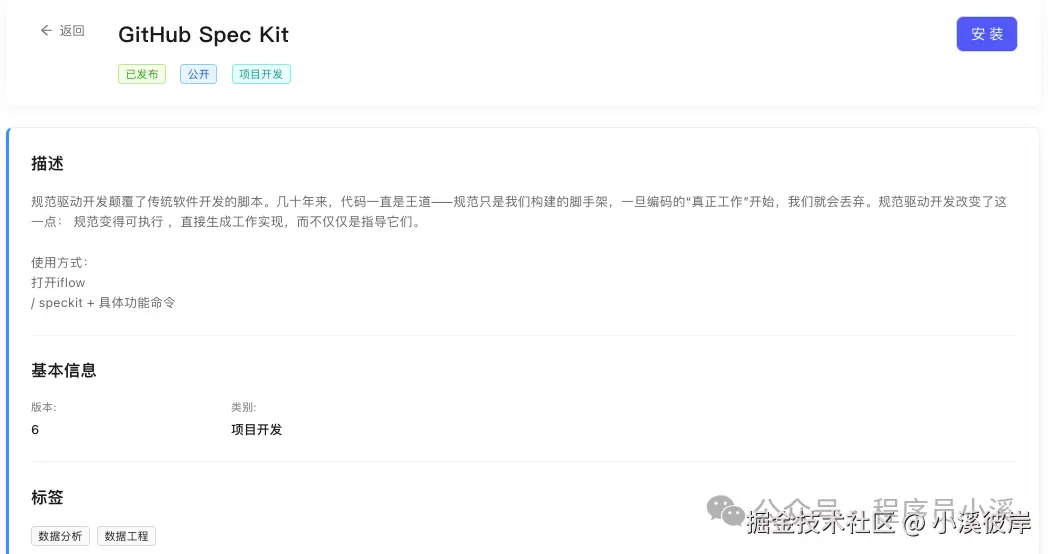Click the 项目开发 badge under the title
Screen dimensions: 1049x554
tap(261, 74)
